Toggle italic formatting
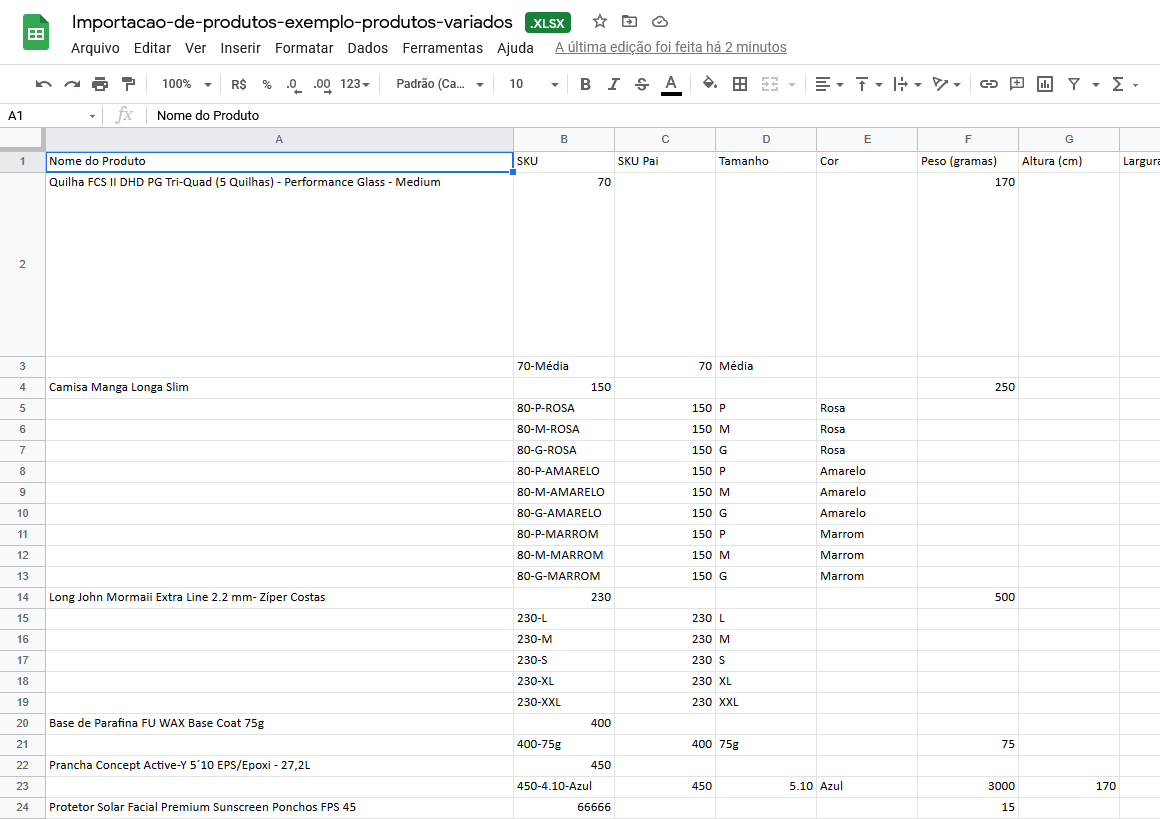Image resolution: width=1160 pixels, height=819 pixels. 613,84
